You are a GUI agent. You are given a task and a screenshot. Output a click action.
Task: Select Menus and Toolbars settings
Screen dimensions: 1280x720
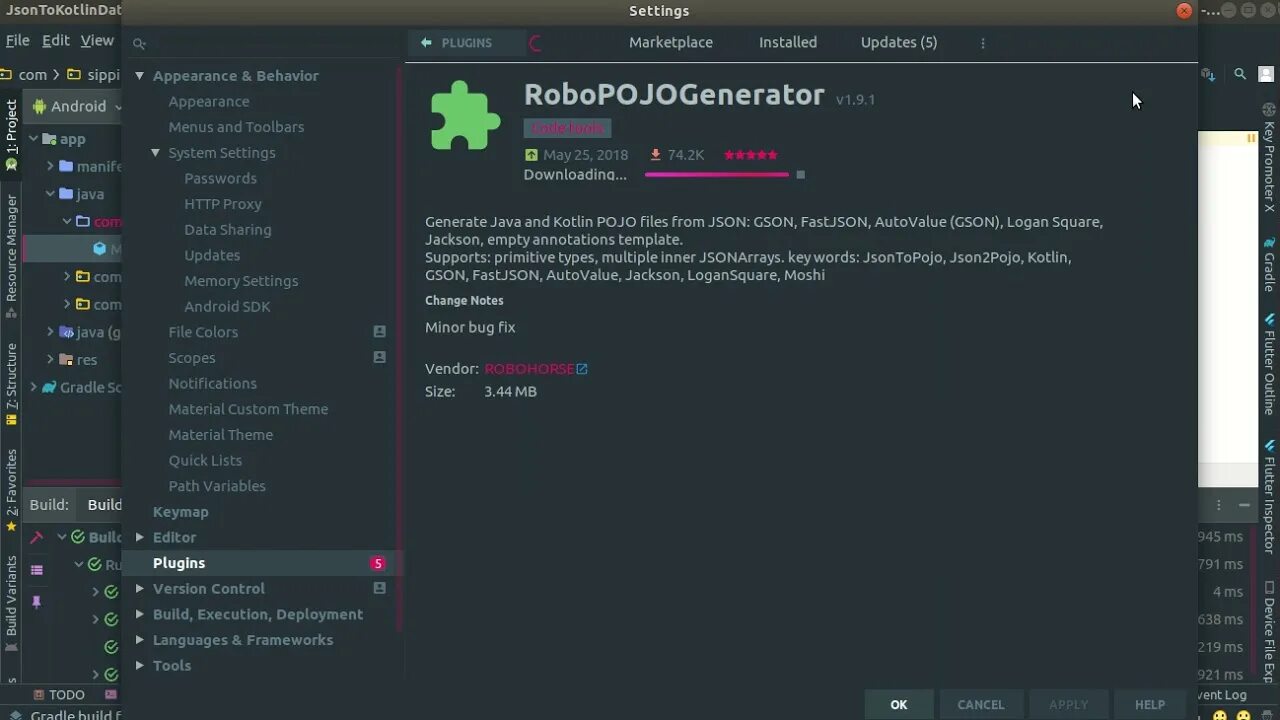click(x=236, y=127)
